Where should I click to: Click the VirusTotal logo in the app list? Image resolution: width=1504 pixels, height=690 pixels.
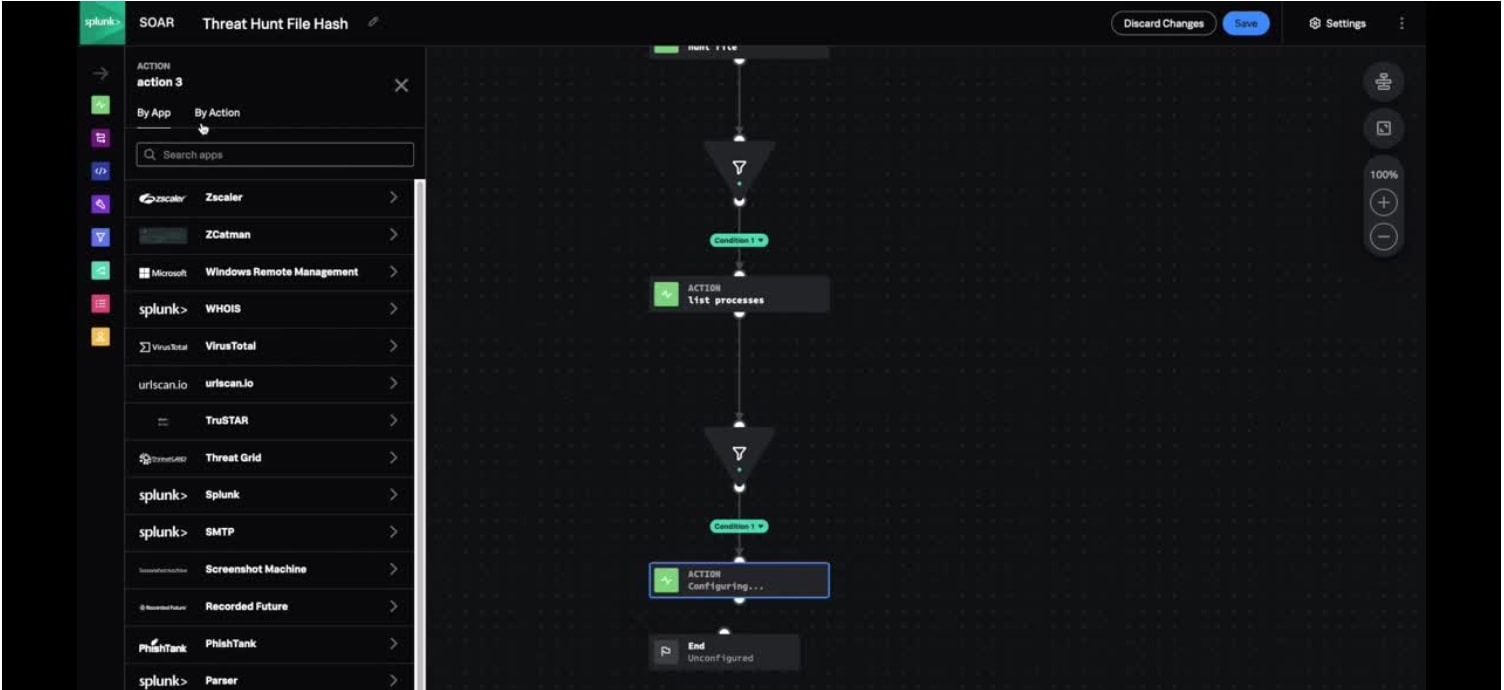pos(162,346)
